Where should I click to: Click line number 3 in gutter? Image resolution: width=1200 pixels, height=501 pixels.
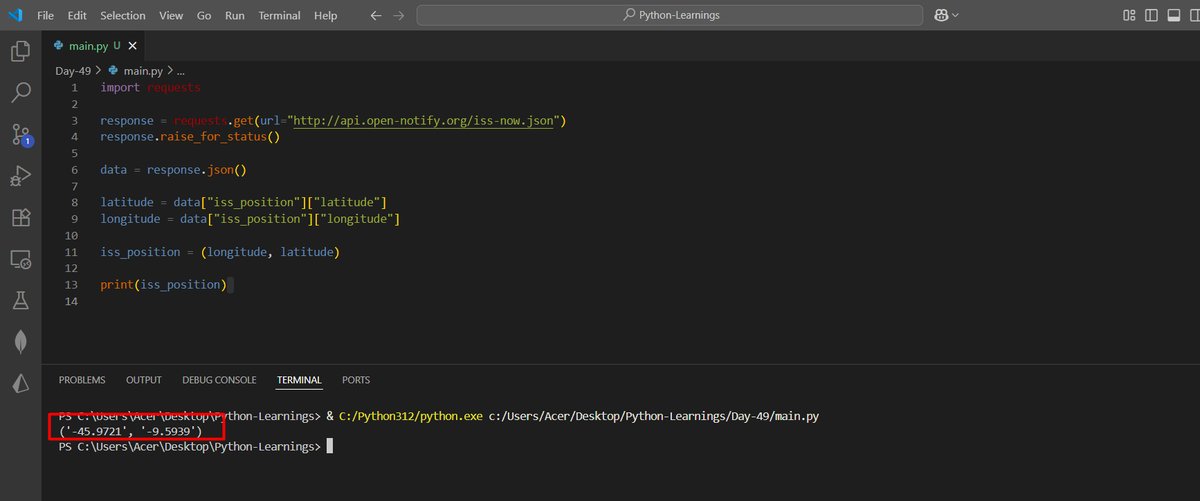point(74,120)
